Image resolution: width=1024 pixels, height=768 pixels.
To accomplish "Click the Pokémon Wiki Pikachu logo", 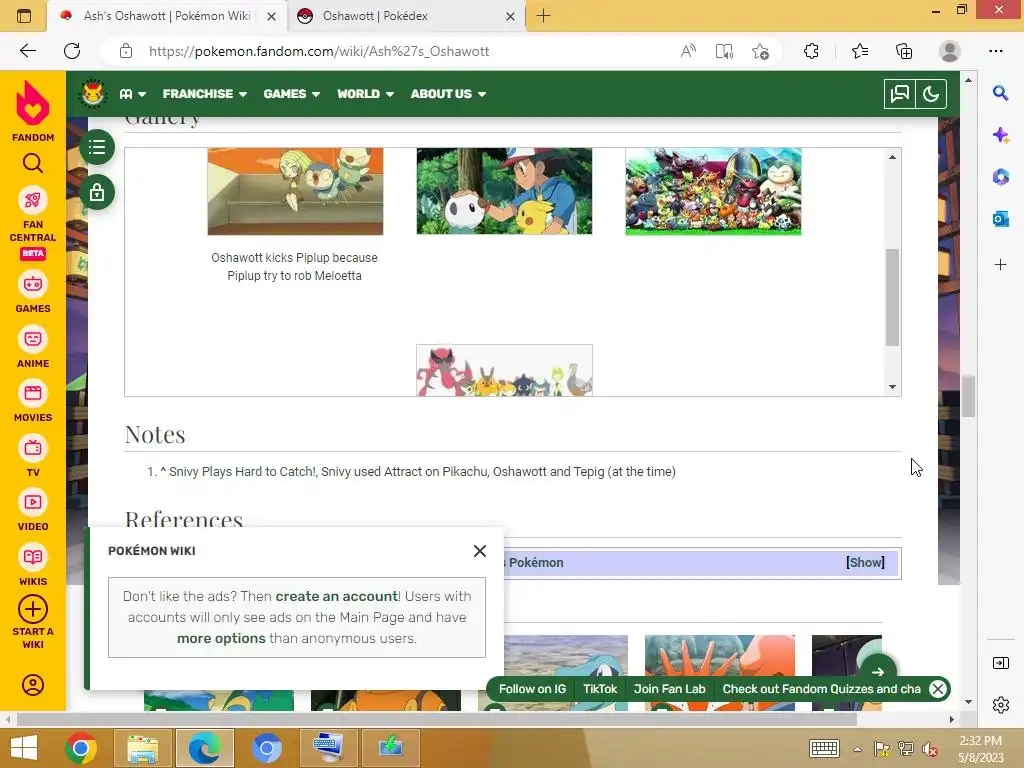I will pyautogui.click(x=93, y=93).
